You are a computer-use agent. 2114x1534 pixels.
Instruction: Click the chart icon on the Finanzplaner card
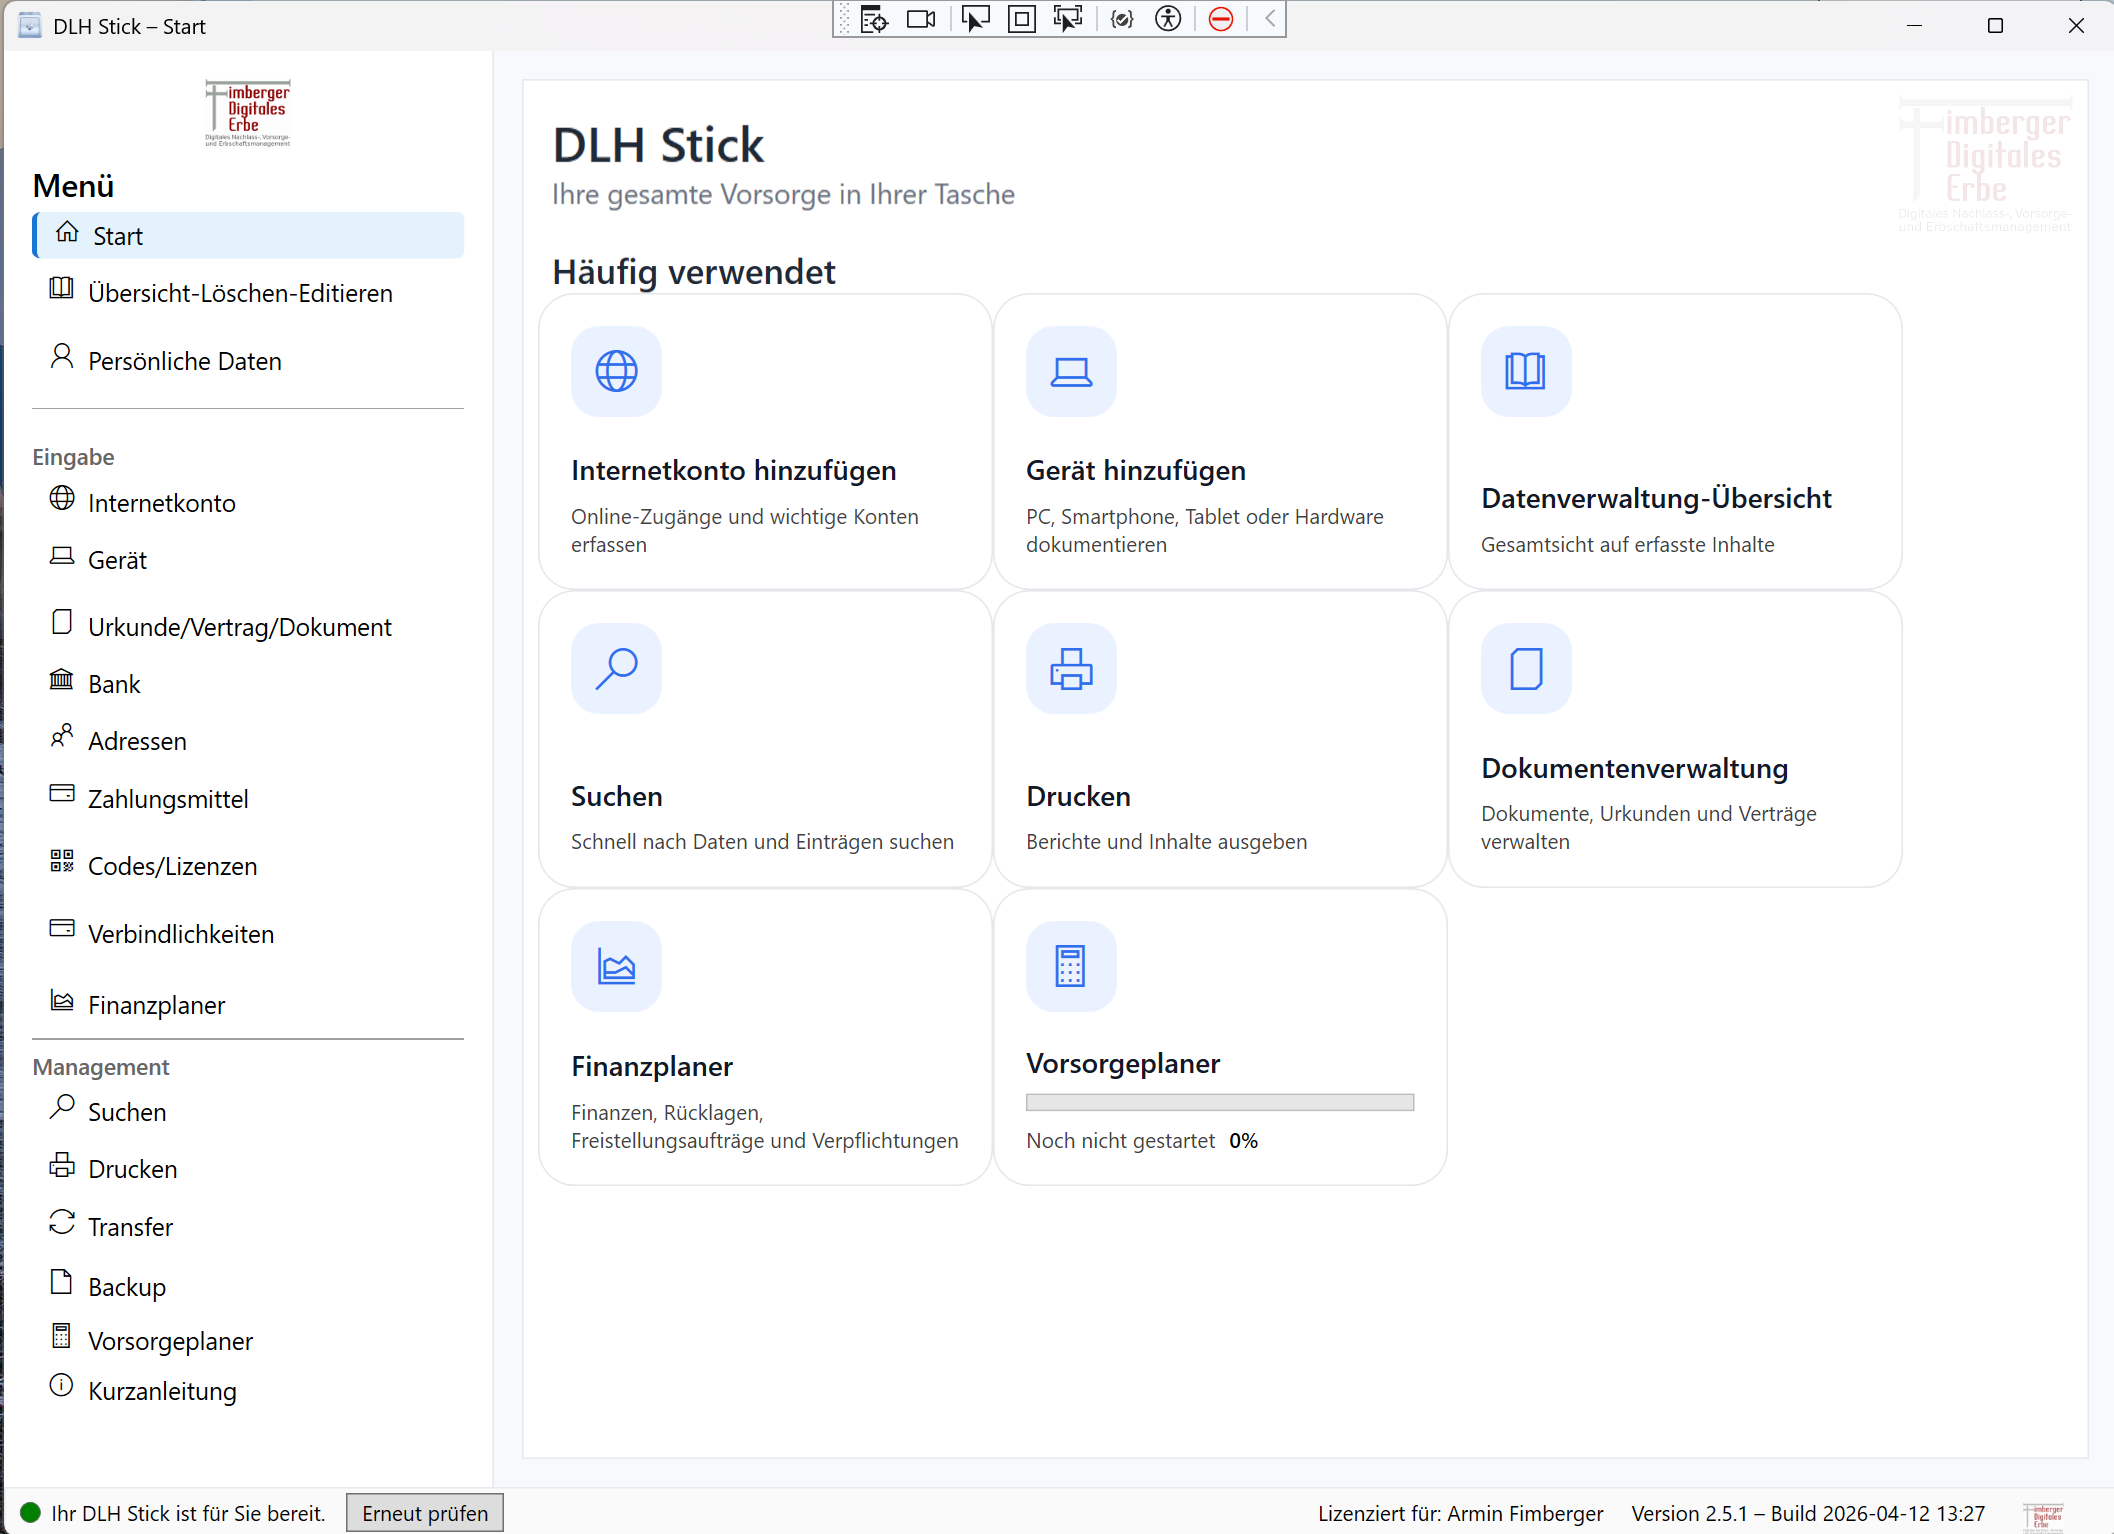pyautogui.click(x=616, y=966)
